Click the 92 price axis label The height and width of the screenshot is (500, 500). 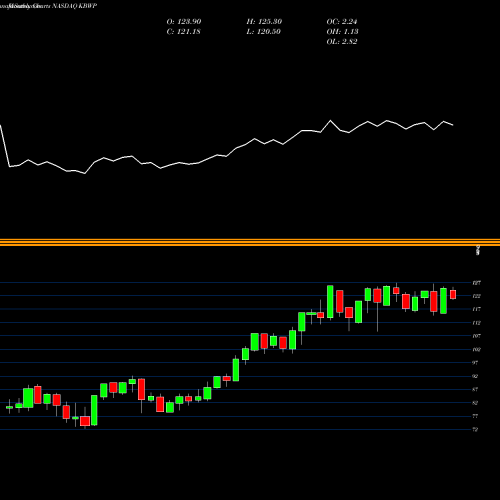click(x=475, y=376)
